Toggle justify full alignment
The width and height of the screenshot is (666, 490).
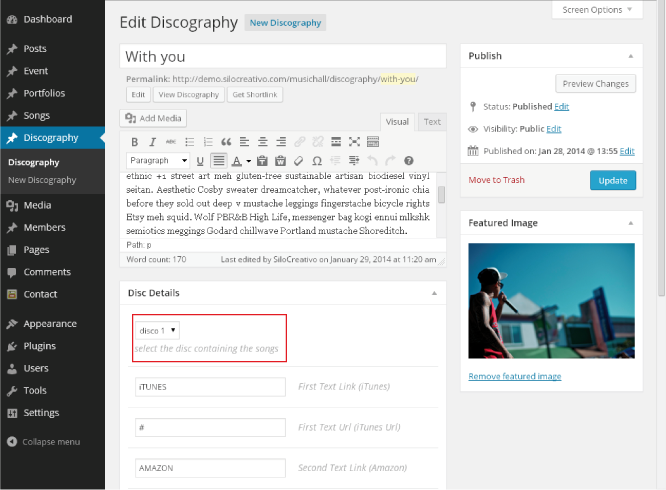tap(218, 161)
